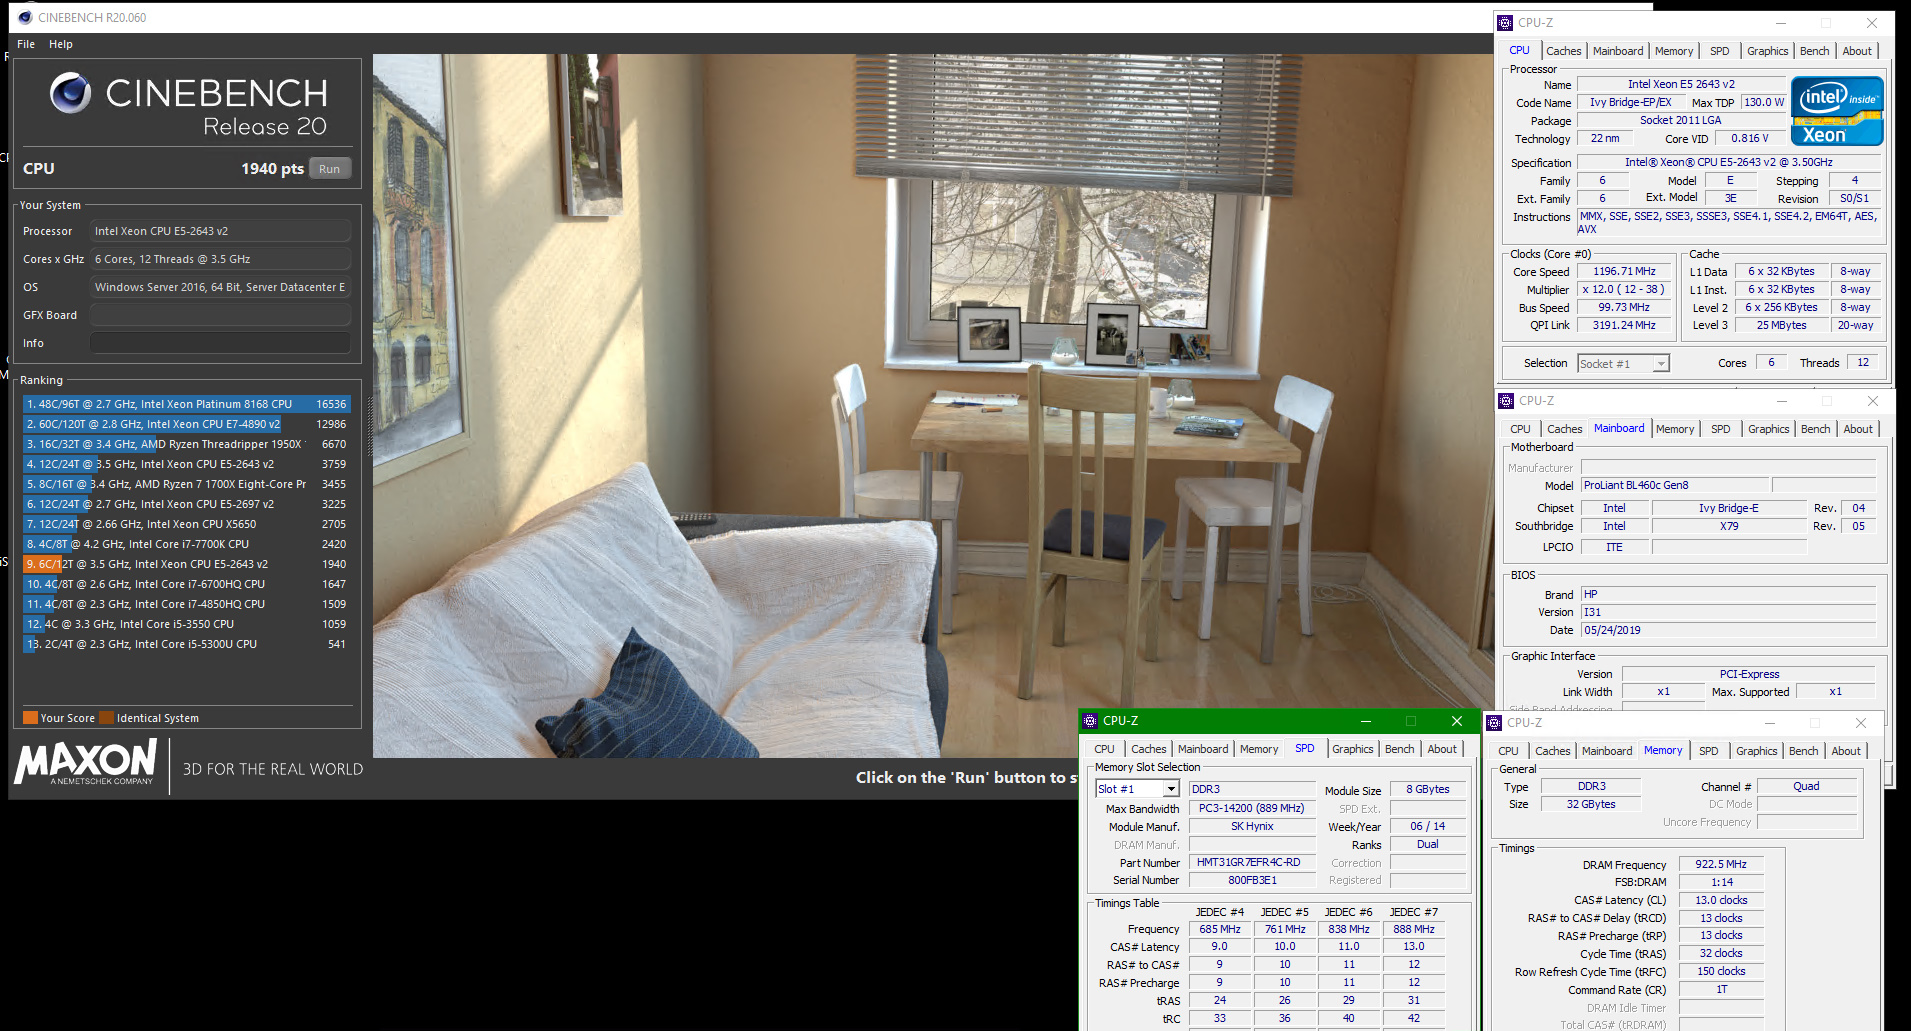The width and height of the screenshot is (1911, 1031).
Task: Select Bench tab in green SPD window
Action: (1400, 749)
